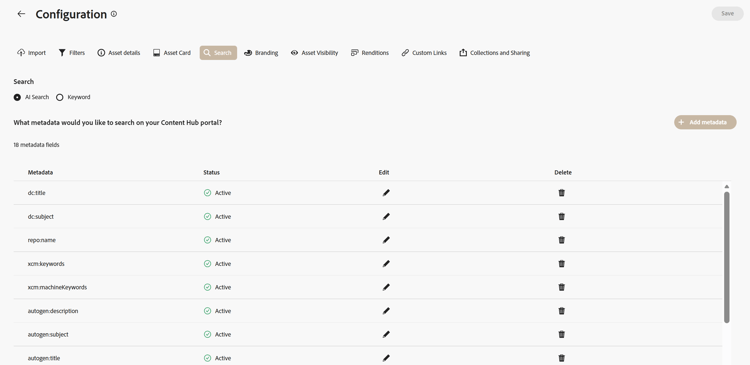Screen dimensions: 750x365
Task: Delete the xcm:keywords metadata row
Action: coord(562,264)
